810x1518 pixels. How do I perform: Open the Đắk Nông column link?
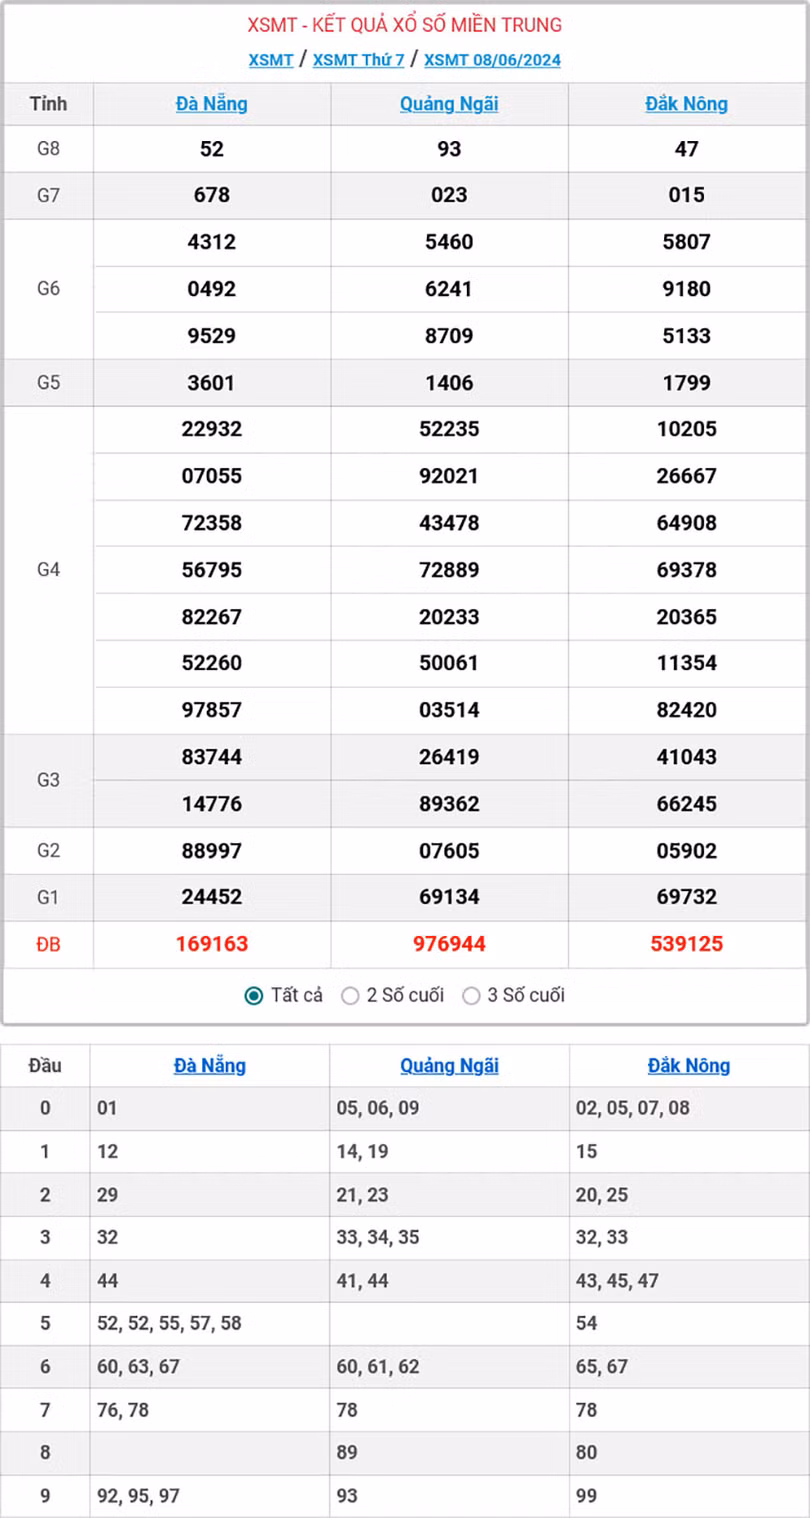[x=687, y=104]
